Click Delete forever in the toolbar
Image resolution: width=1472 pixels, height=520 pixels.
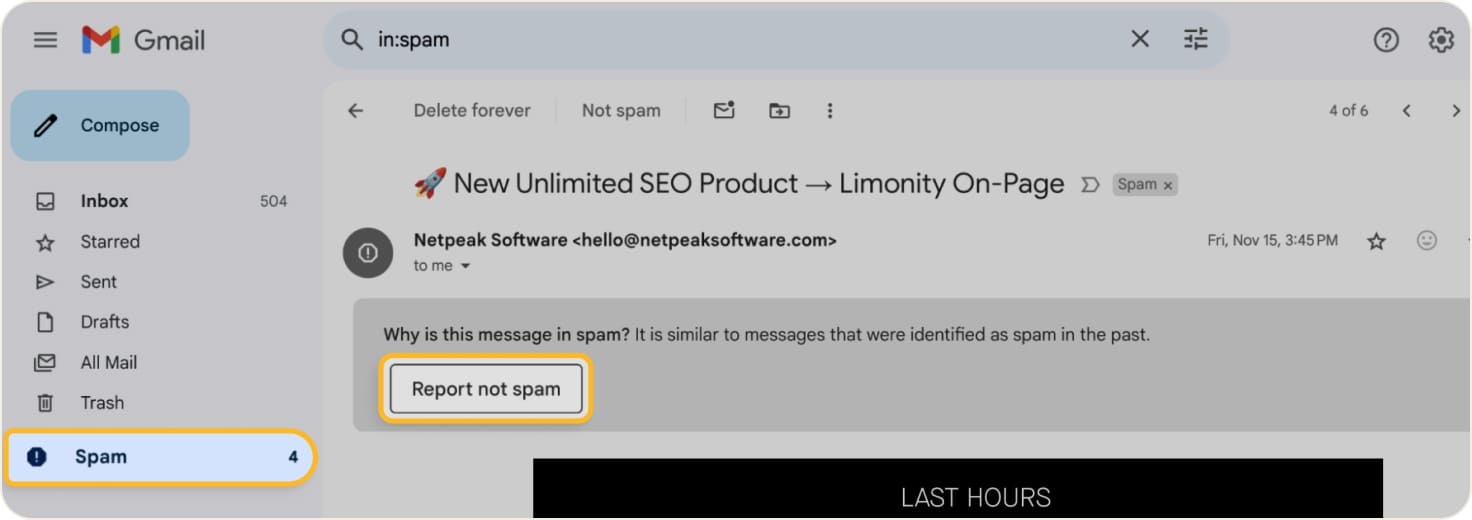pos(472,111)
